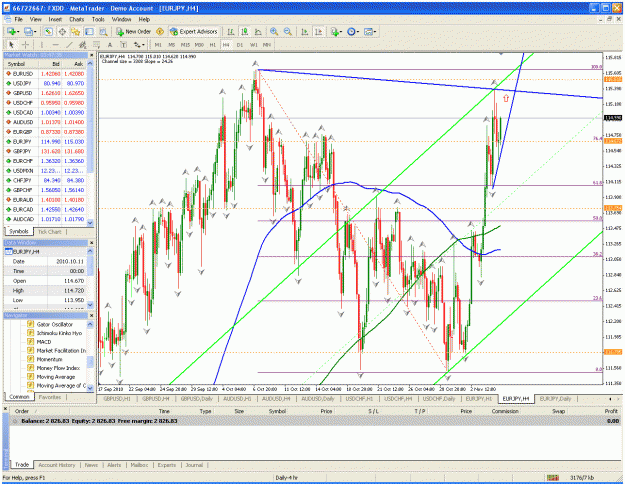This screenshot has width=625, height=484.
Task: Switch to M1 timeframe
Action: pyautogui.click(x=158, y=45)
